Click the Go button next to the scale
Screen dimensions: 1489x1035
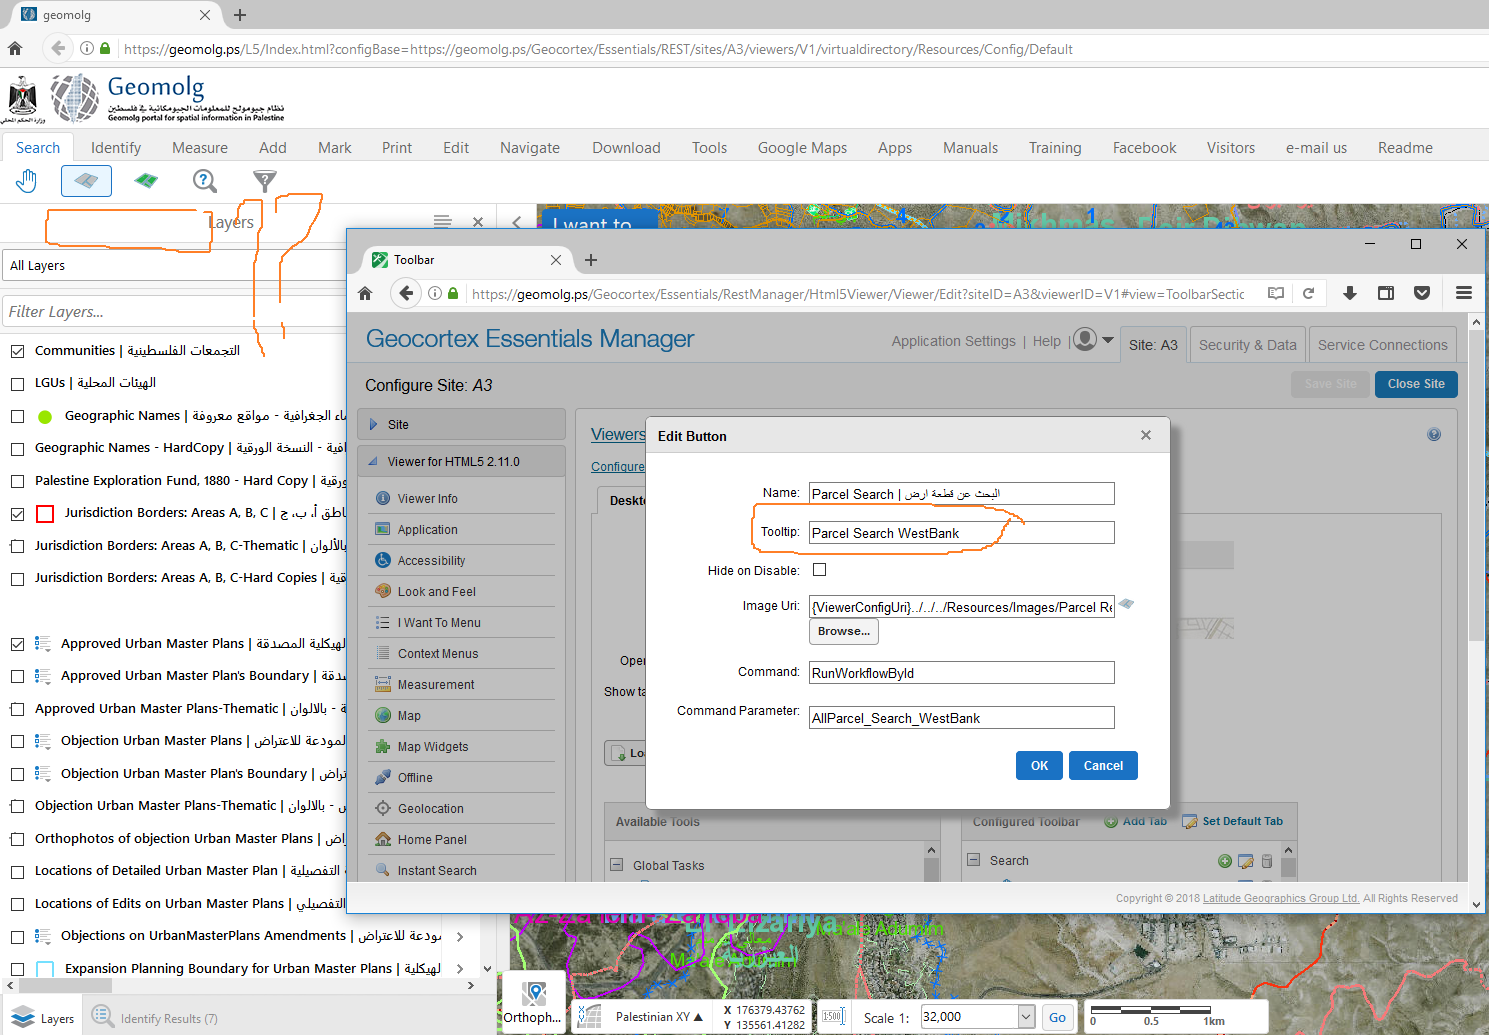pyautogui.click(x=1057, y=1017)
